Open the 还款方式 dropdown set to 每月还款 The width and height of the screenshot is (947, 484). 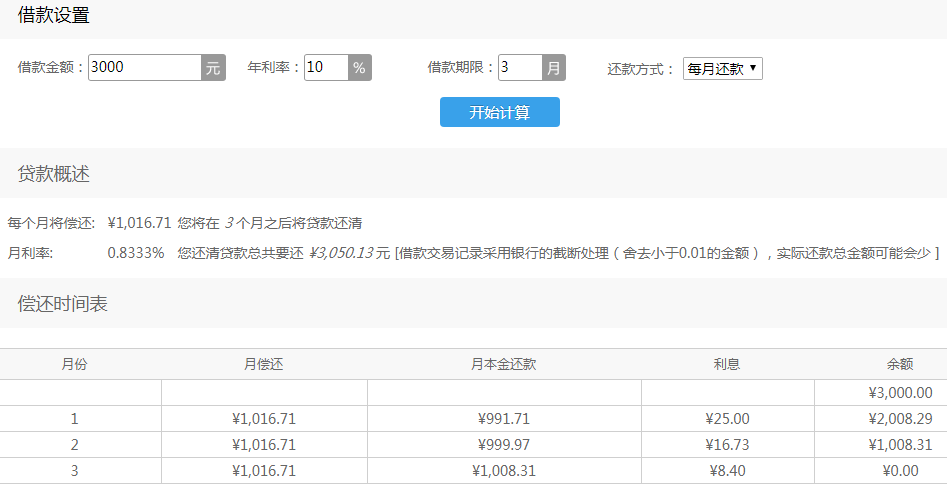722,68
